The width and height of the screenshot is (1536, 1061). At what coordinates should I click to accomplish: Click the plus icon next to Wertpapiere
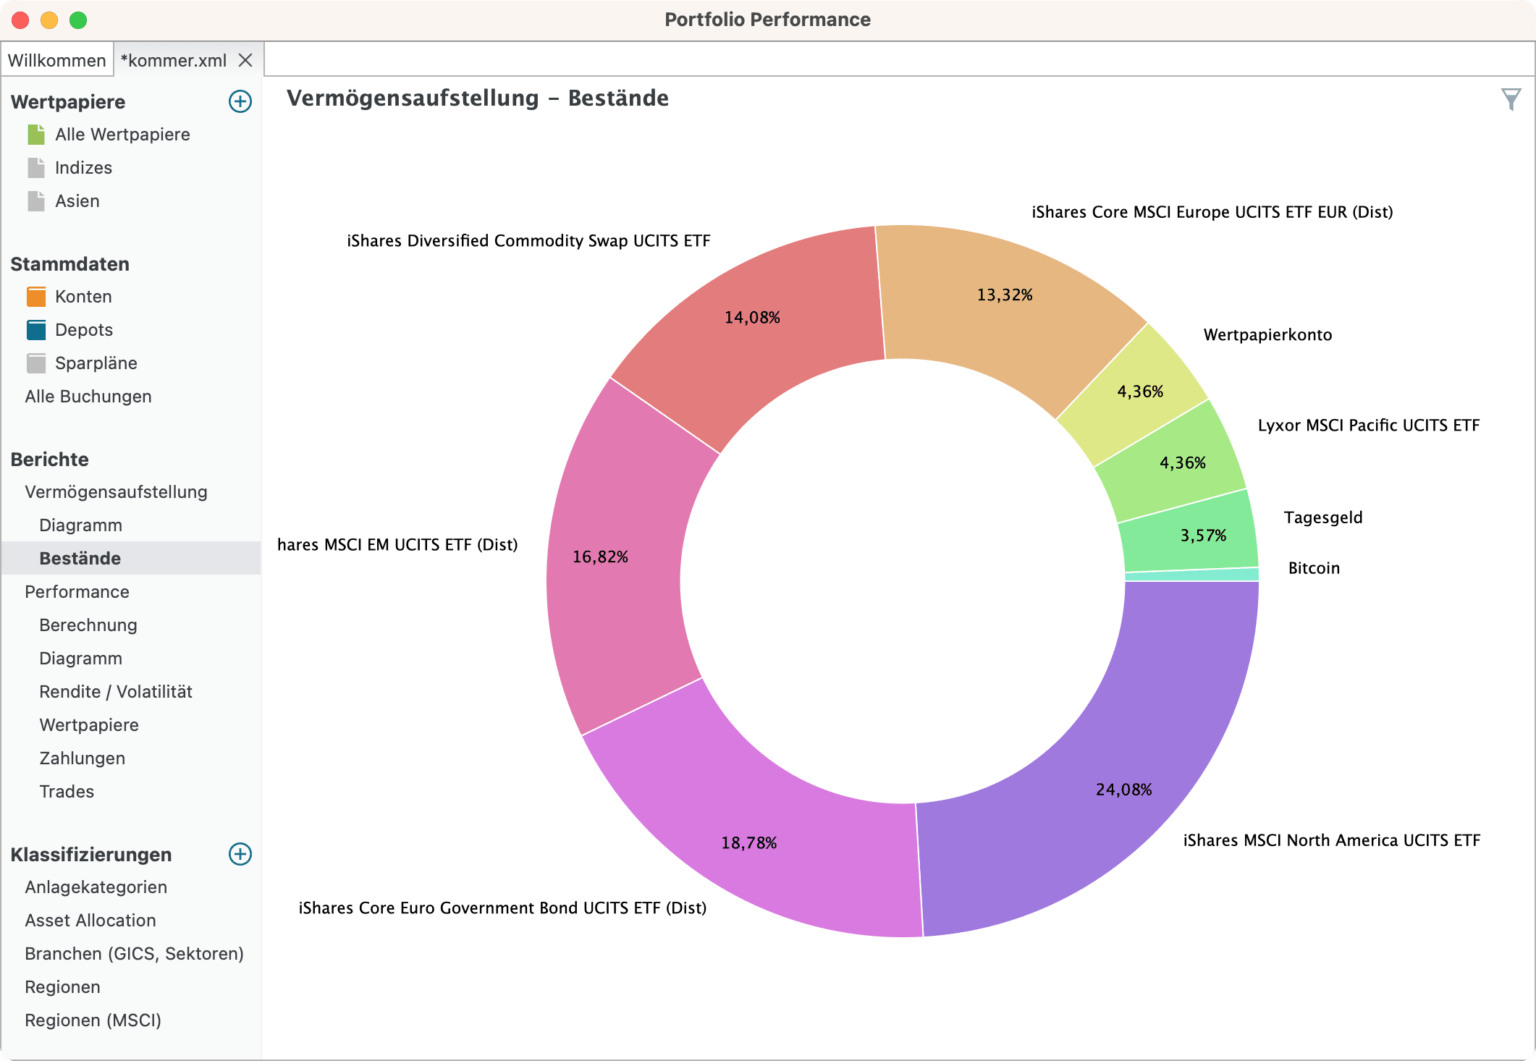(x=240, y=101)
